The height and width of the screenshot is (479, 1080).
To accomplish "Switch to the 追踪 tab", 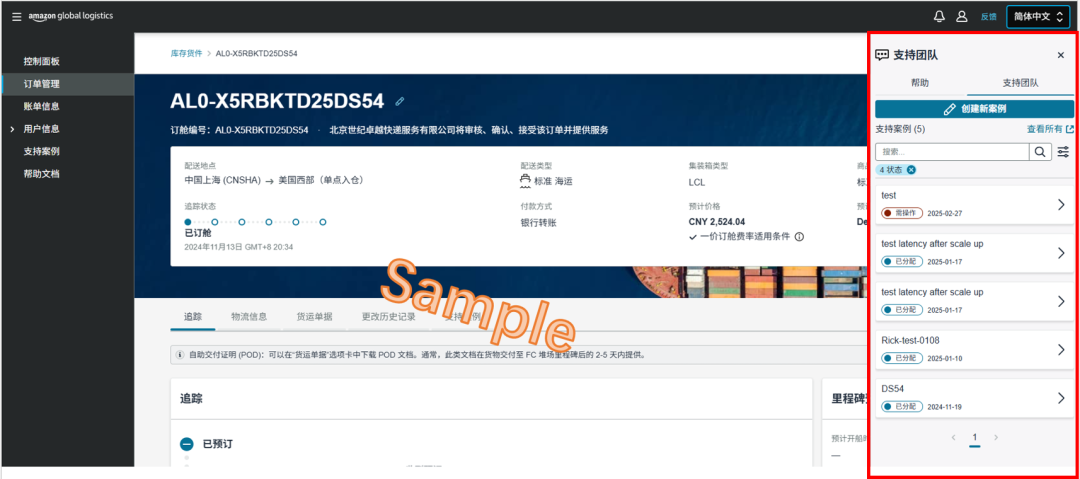I will pos(193,317).
